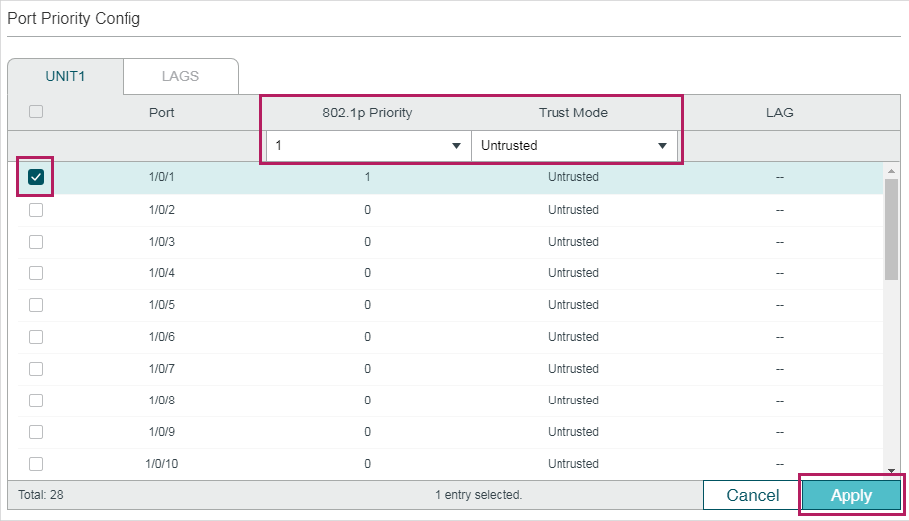Select the checkbox for port 1/0/5
The image size is (909, 521).
(36, 305)
